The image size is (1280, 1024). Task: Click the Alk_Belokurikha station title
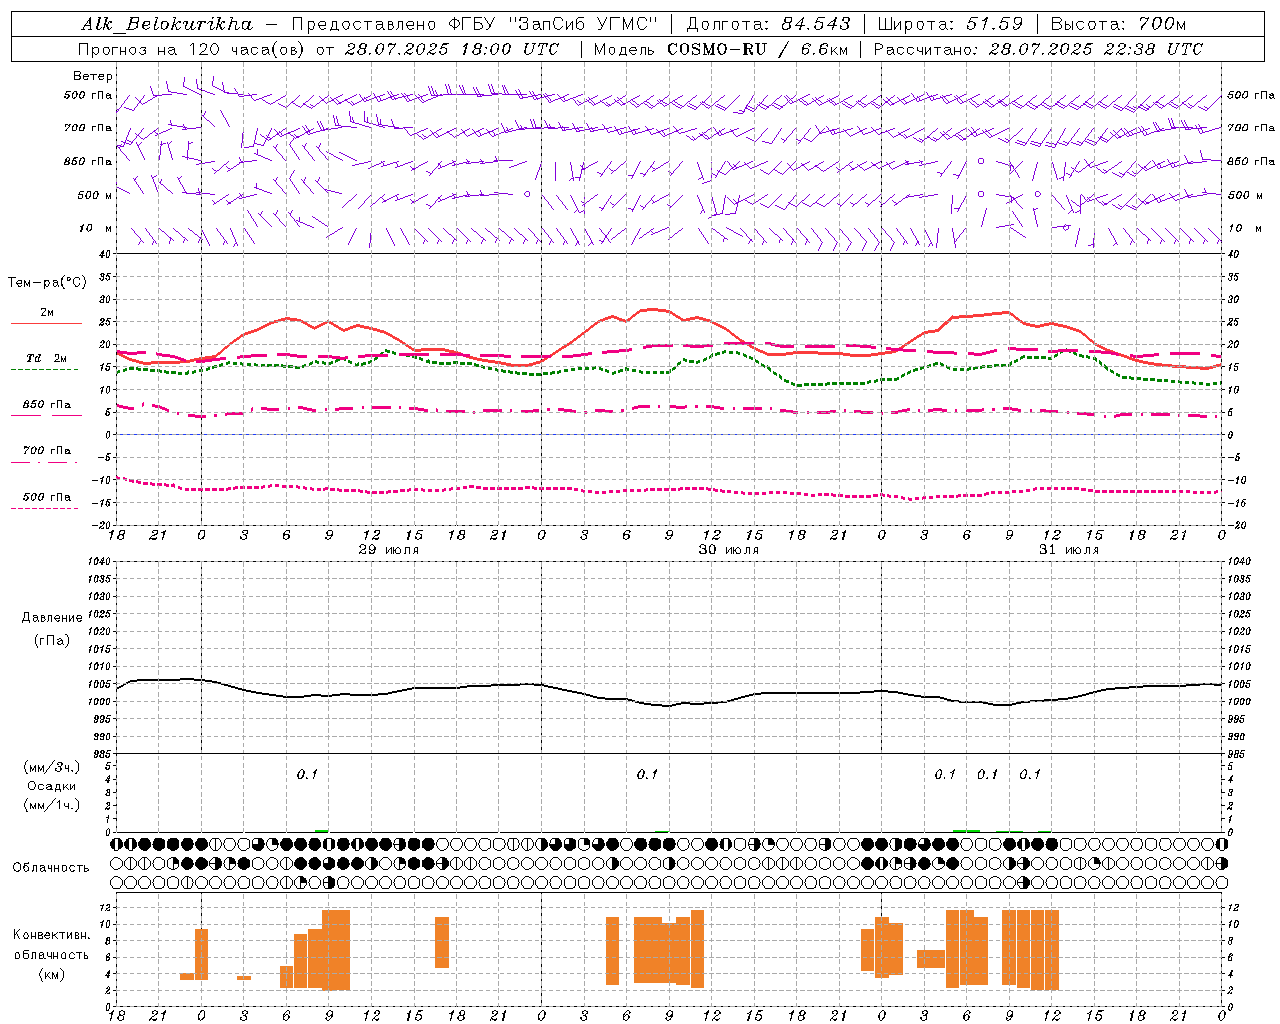click(167, 24)
